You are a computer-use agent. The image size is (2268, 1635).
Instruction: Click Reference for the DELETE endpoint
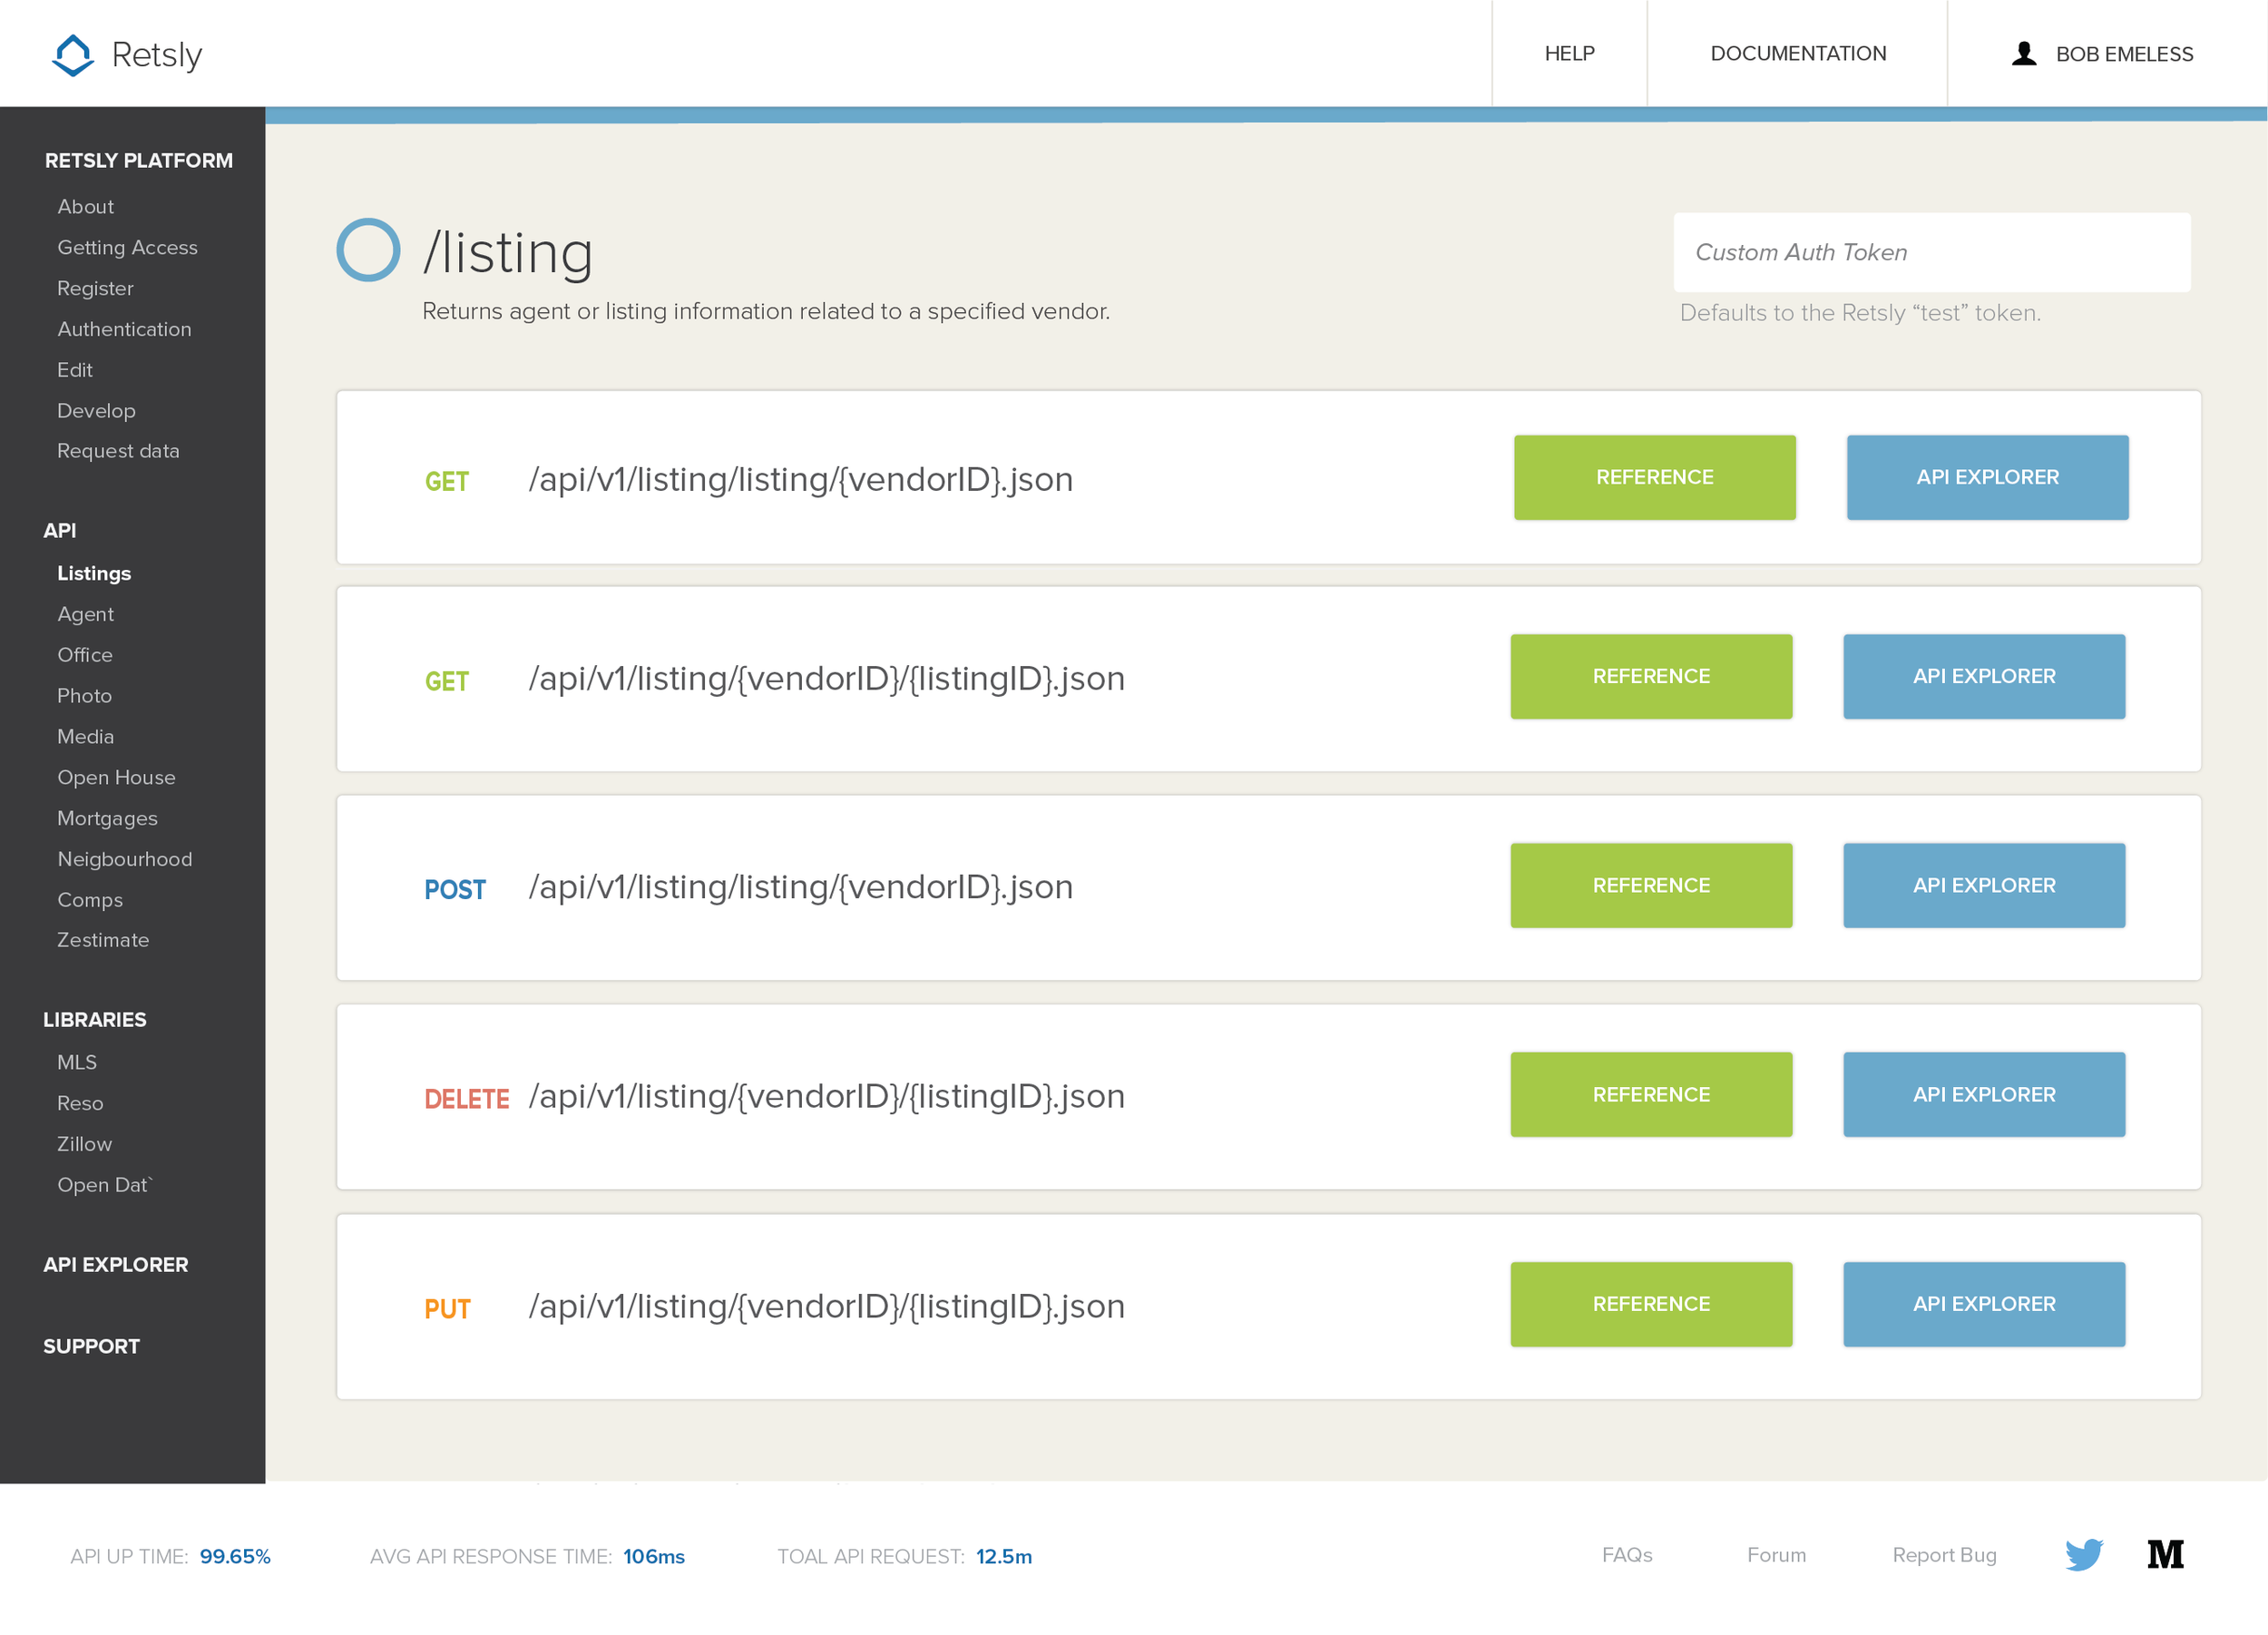click(x=1650, y=1094)
